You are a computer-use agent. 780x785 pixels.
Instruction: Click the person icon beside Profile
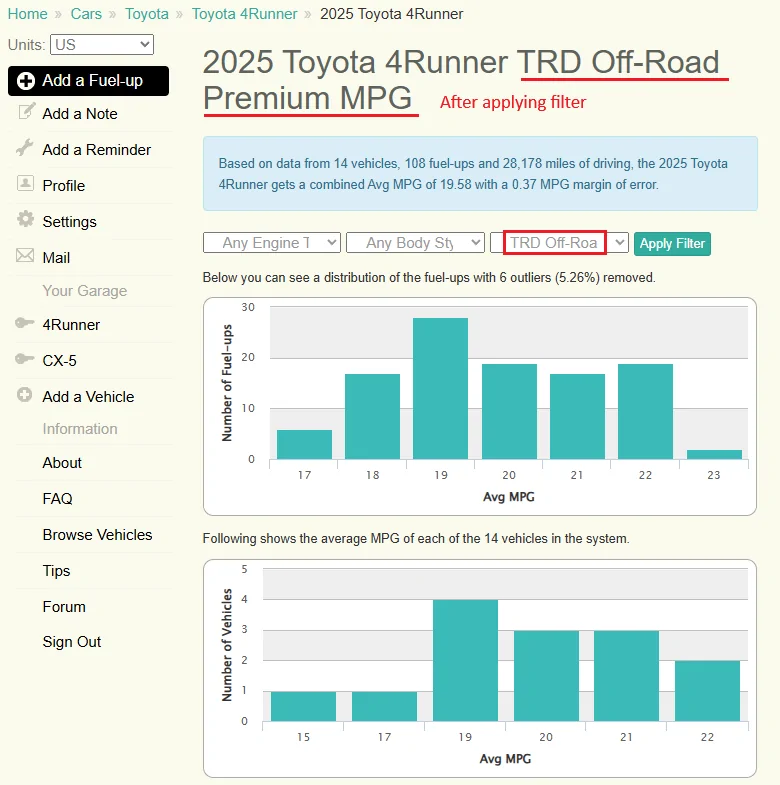click(25, 183)
